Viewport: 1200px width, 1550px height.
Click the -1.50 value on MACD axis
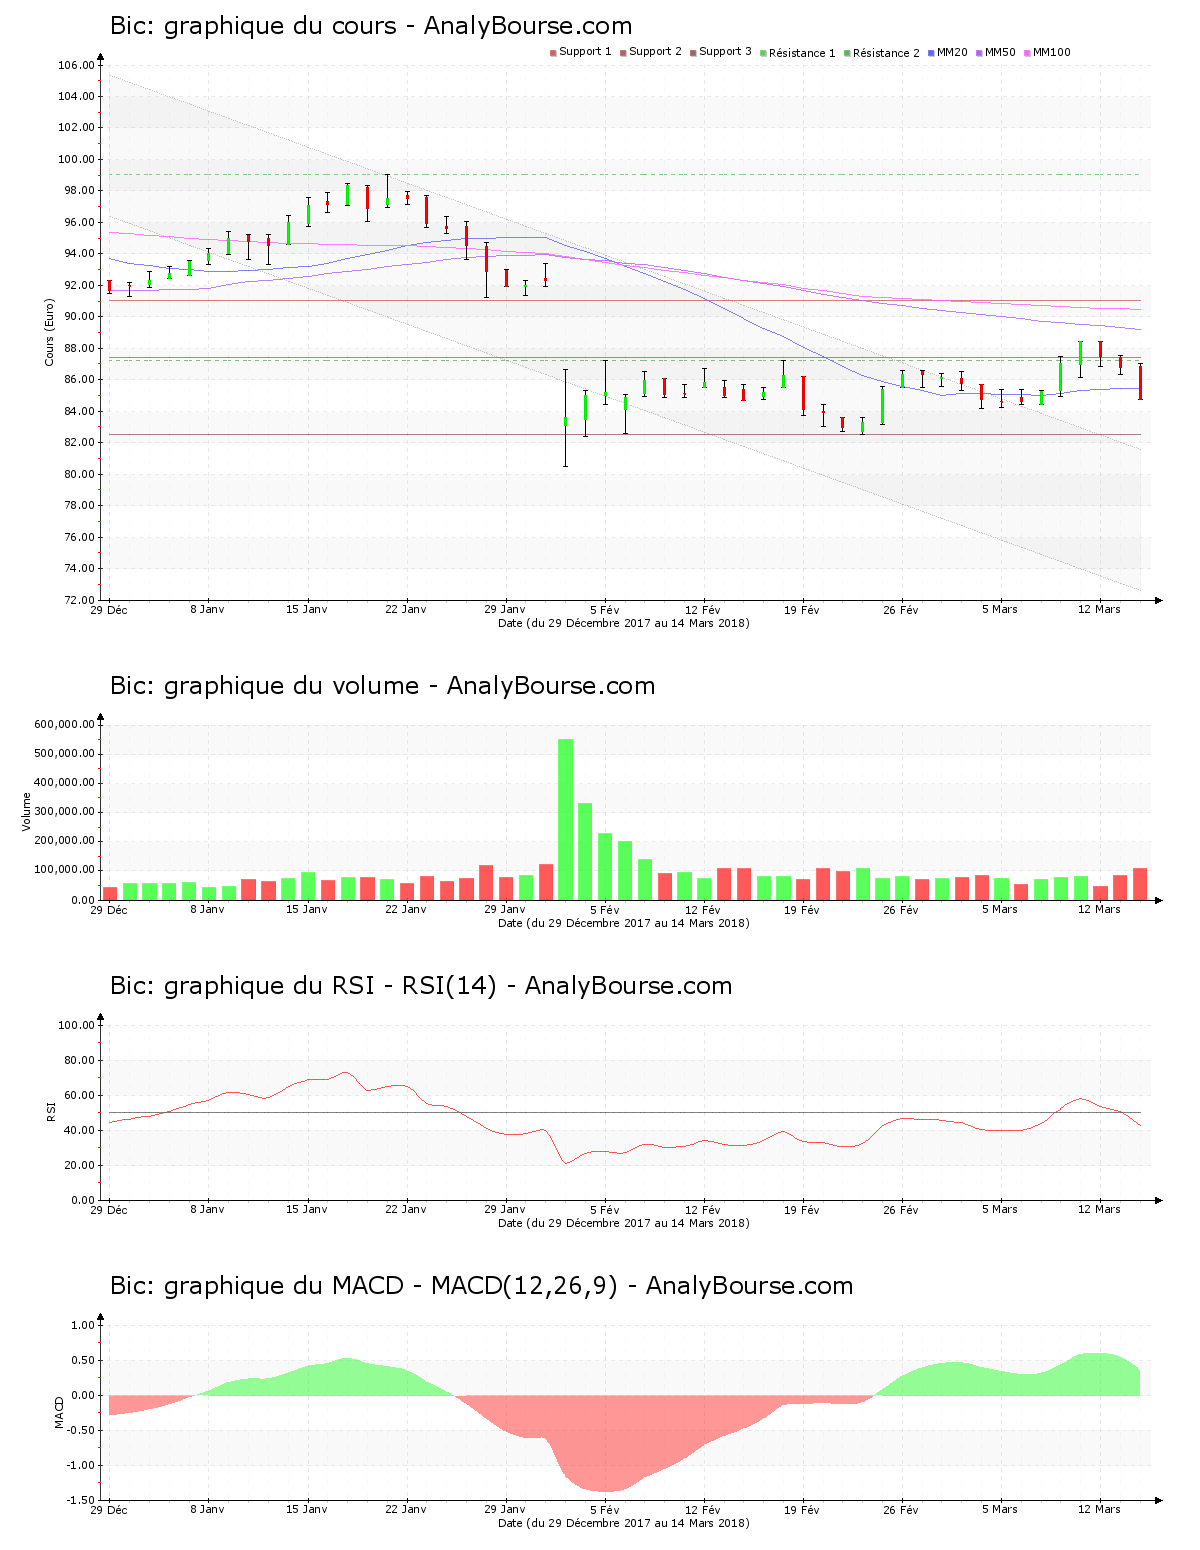pos(81,1500)
